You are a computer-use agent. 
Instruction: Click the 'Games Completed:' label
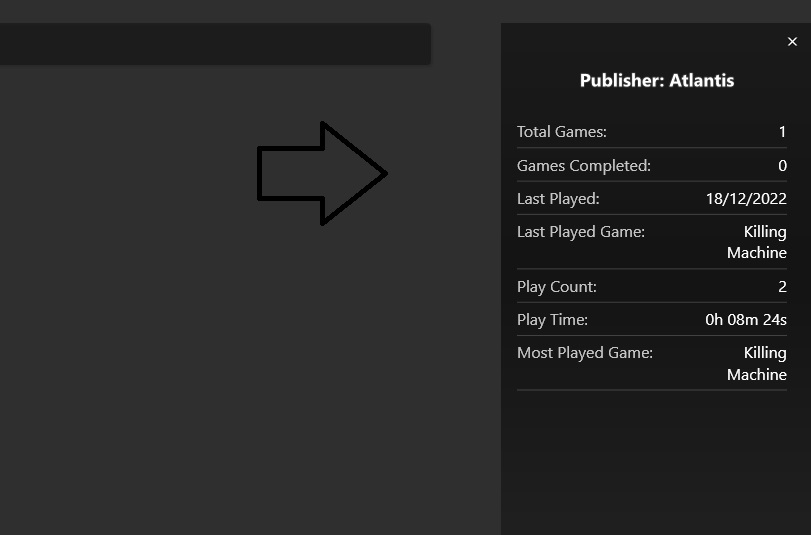(584, 166)
